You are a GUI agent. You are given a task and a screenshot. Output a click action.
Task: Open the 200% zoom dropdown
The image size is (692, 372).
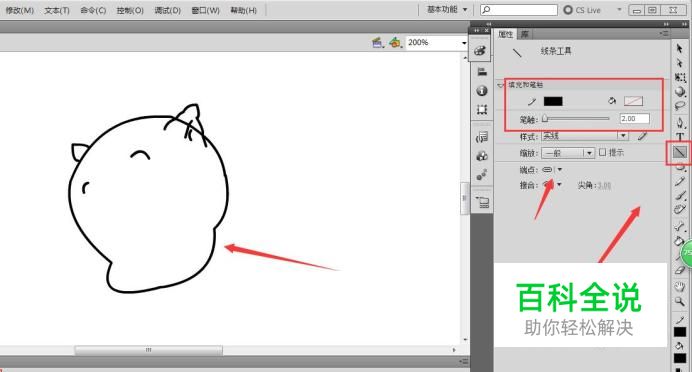tap(464, 43)
